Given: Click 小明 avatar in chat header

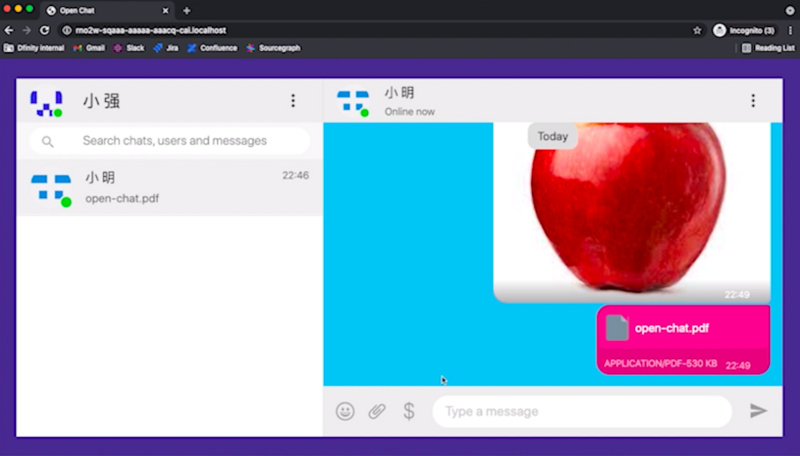Looking at the screenshot, I should (353, 101).
